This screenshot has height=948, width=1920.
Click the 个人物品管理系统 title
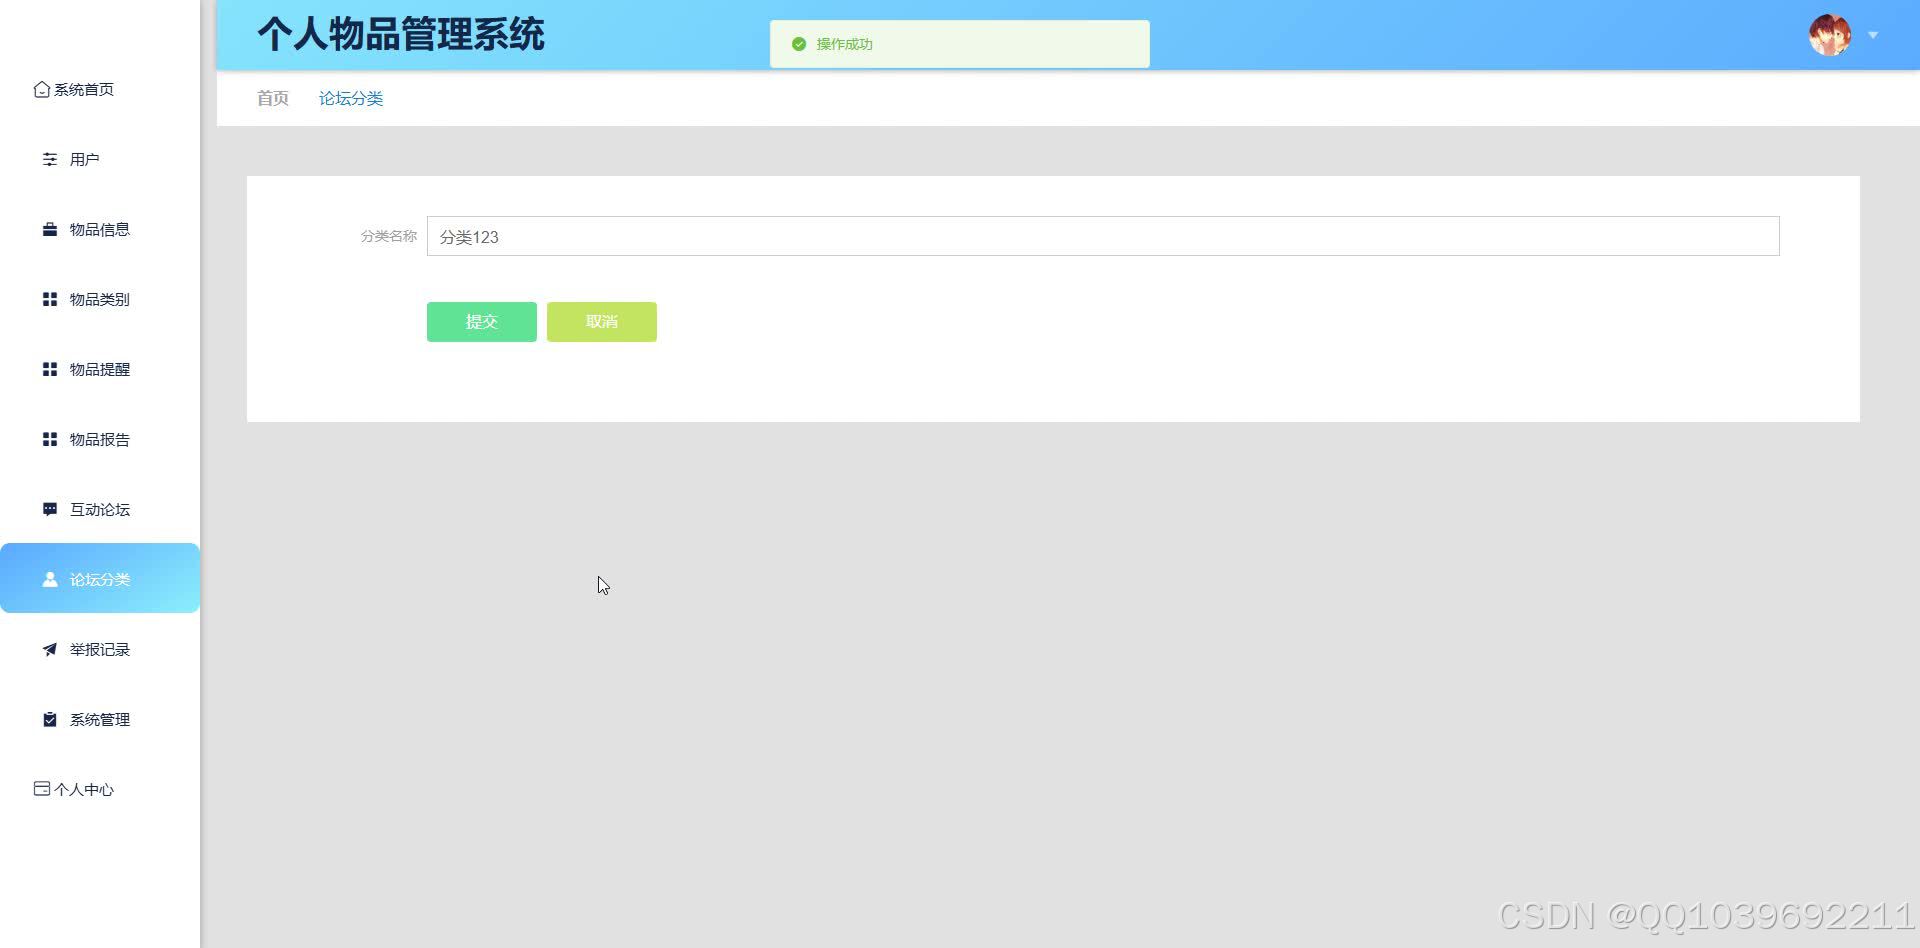(401, 35)
